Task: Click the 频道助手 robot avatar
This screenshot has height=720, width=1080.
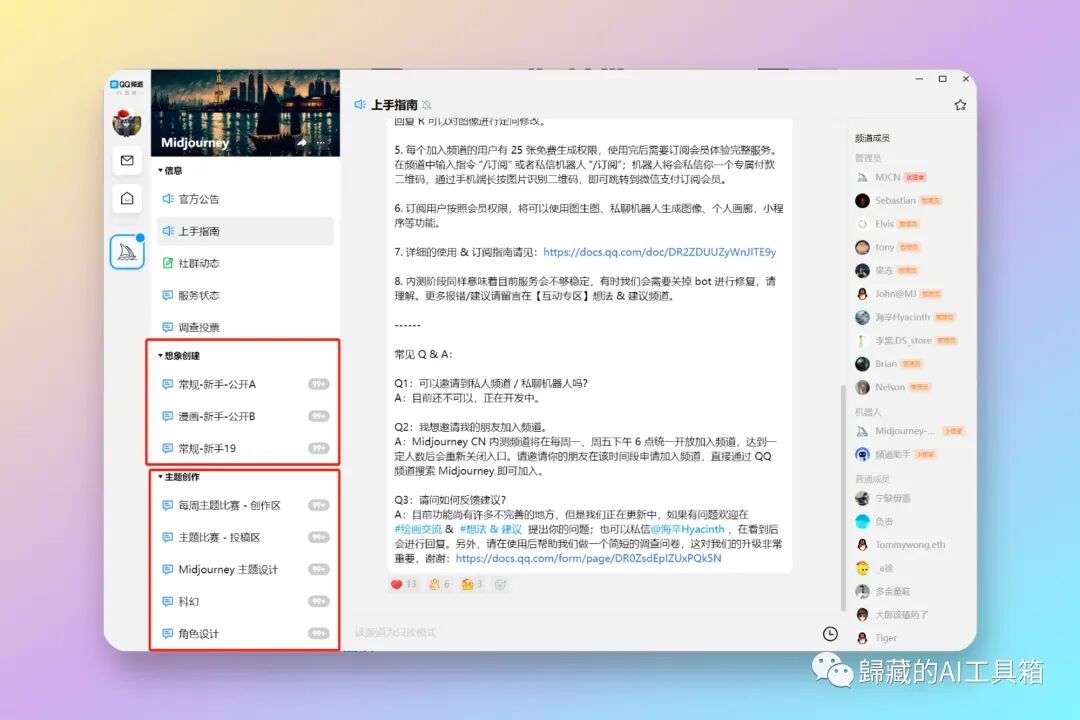Action: (862, 454)
